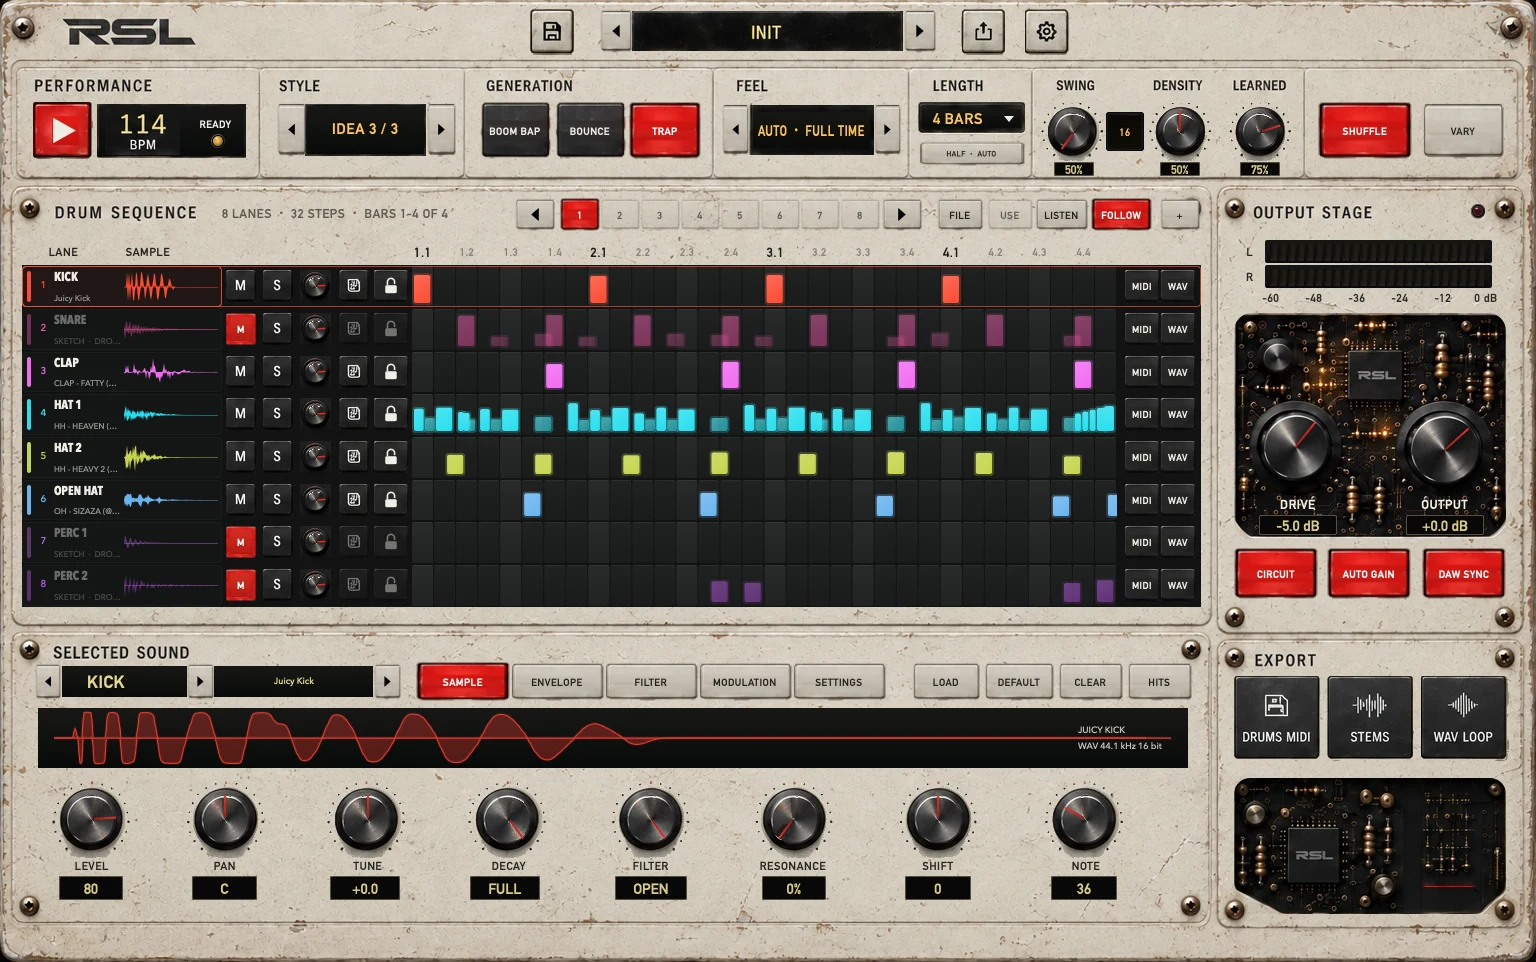Click the Vary button
Screen dimensions: 1536x962
click(x=1462, y=131)
